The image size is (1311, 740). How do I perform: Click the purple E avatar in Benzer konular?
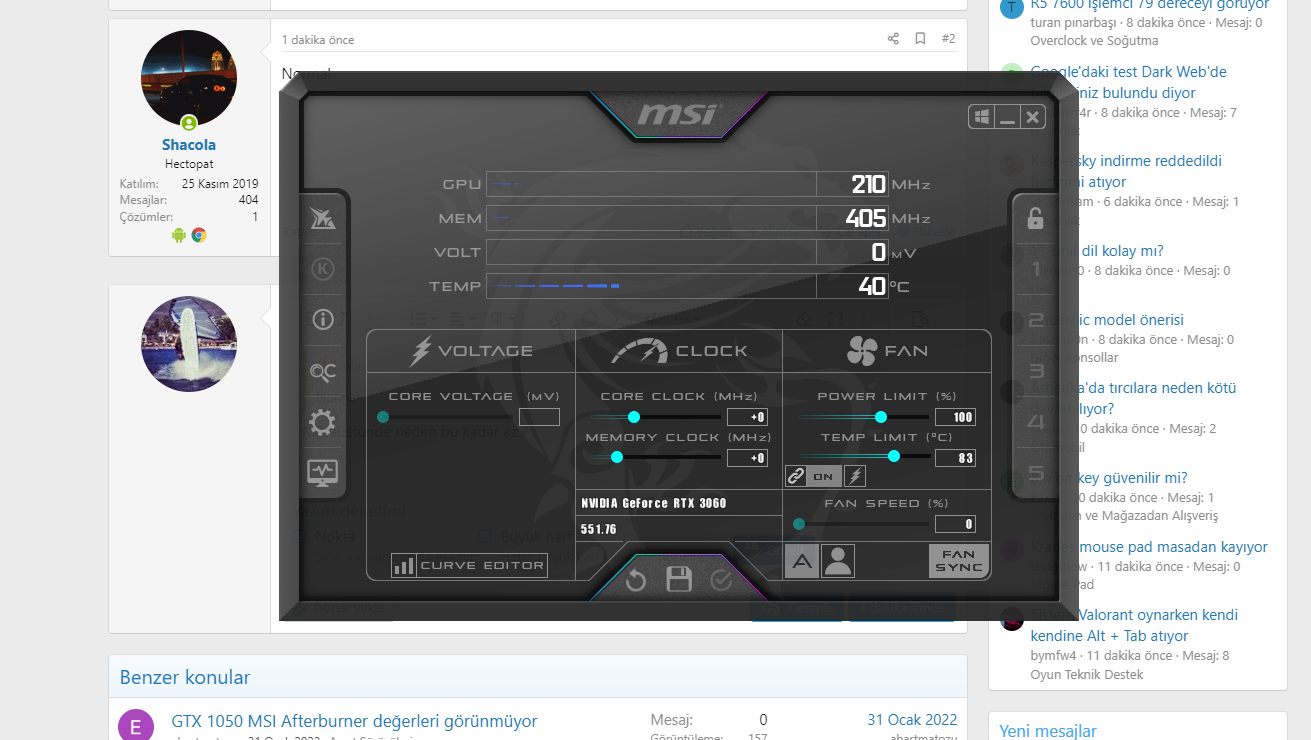[x=136, y=726]
